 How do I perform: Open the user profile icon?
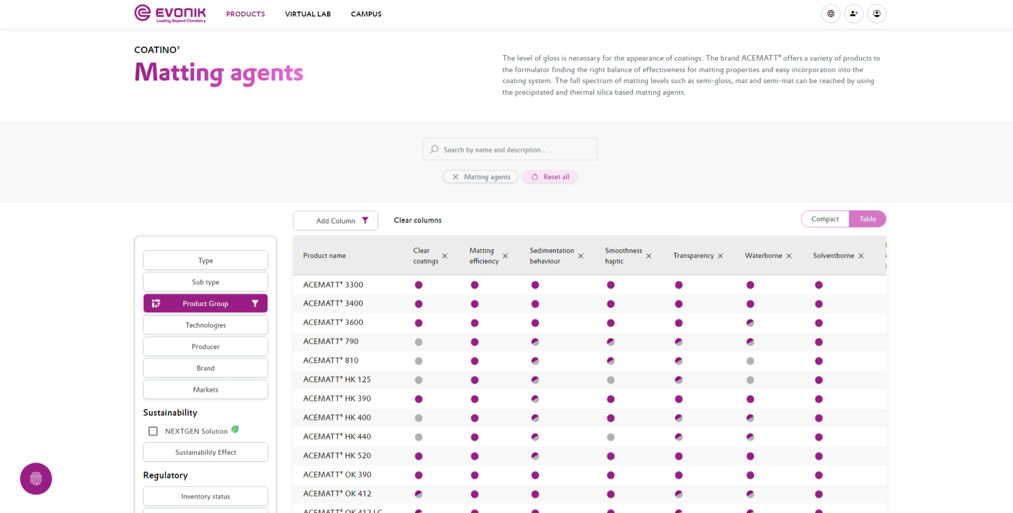(x=877, y=14)
